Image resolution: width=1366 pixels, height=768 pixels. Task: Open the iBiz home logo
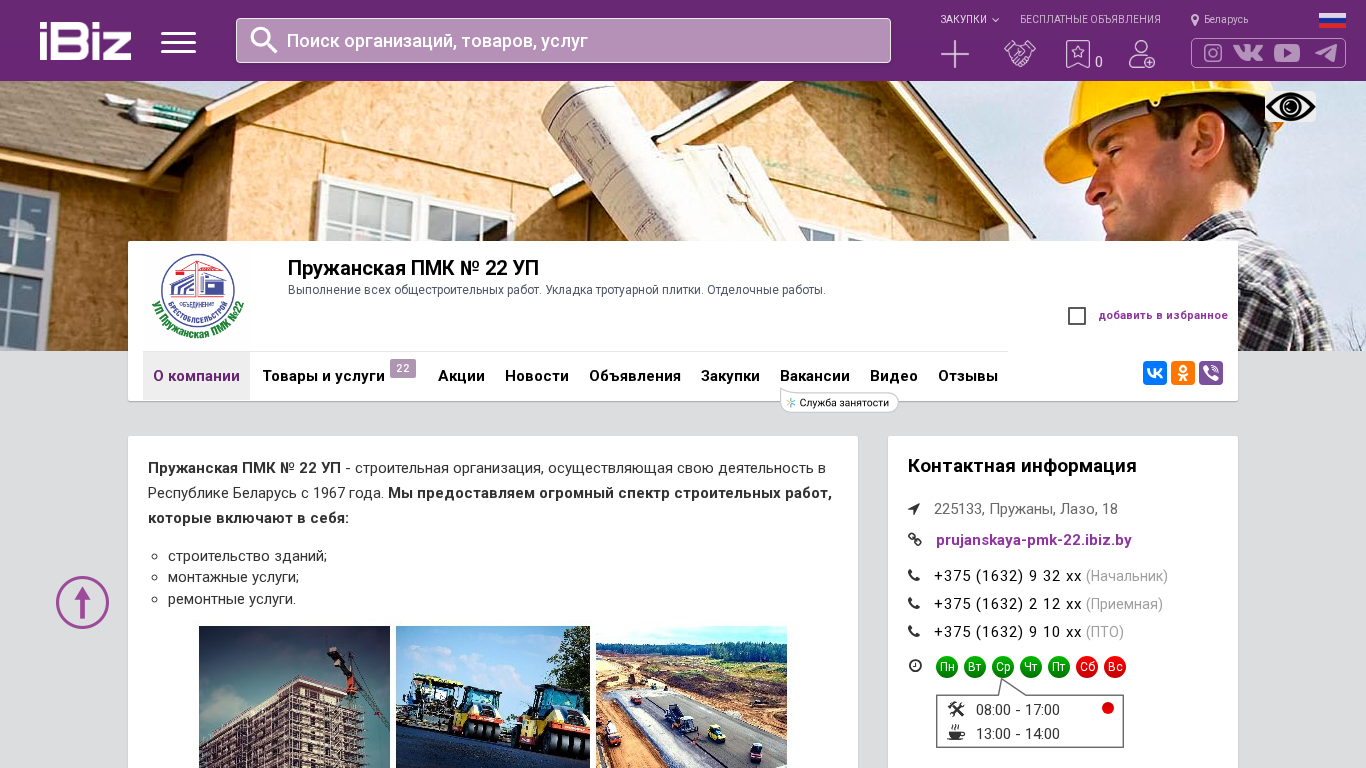point(85,41)
